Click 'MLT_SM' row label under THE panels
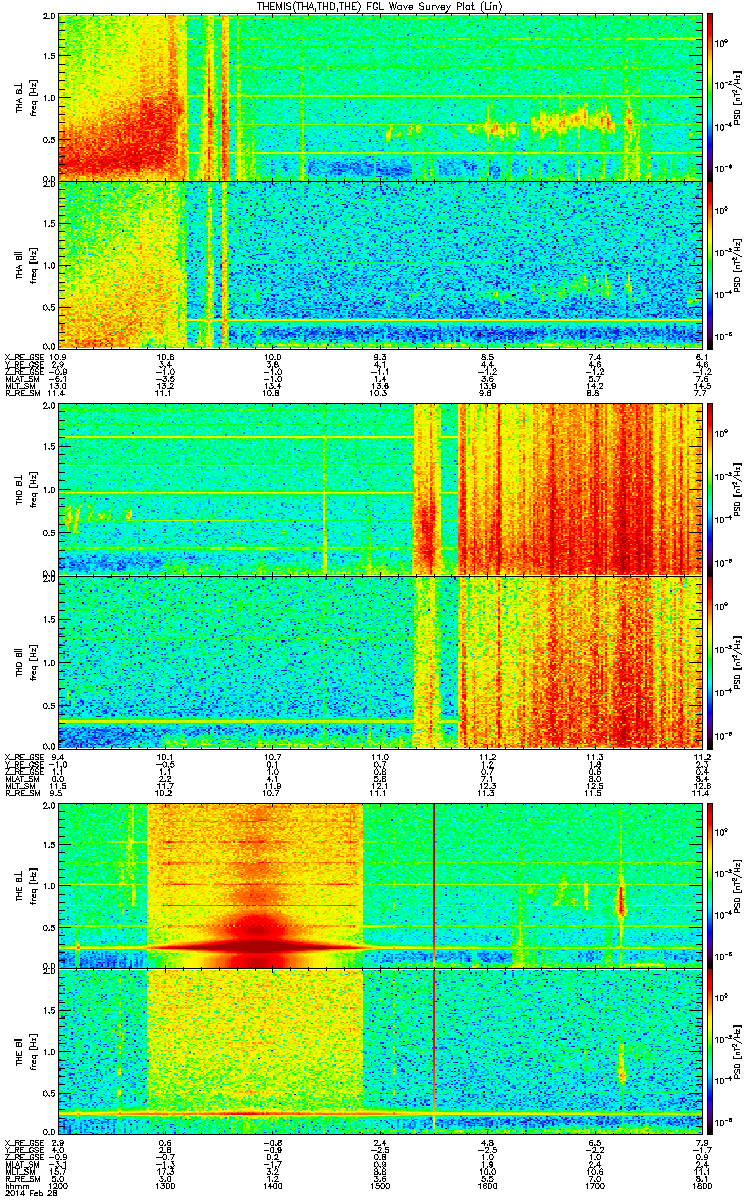Screen dimensions: 750x1200 19,1172
